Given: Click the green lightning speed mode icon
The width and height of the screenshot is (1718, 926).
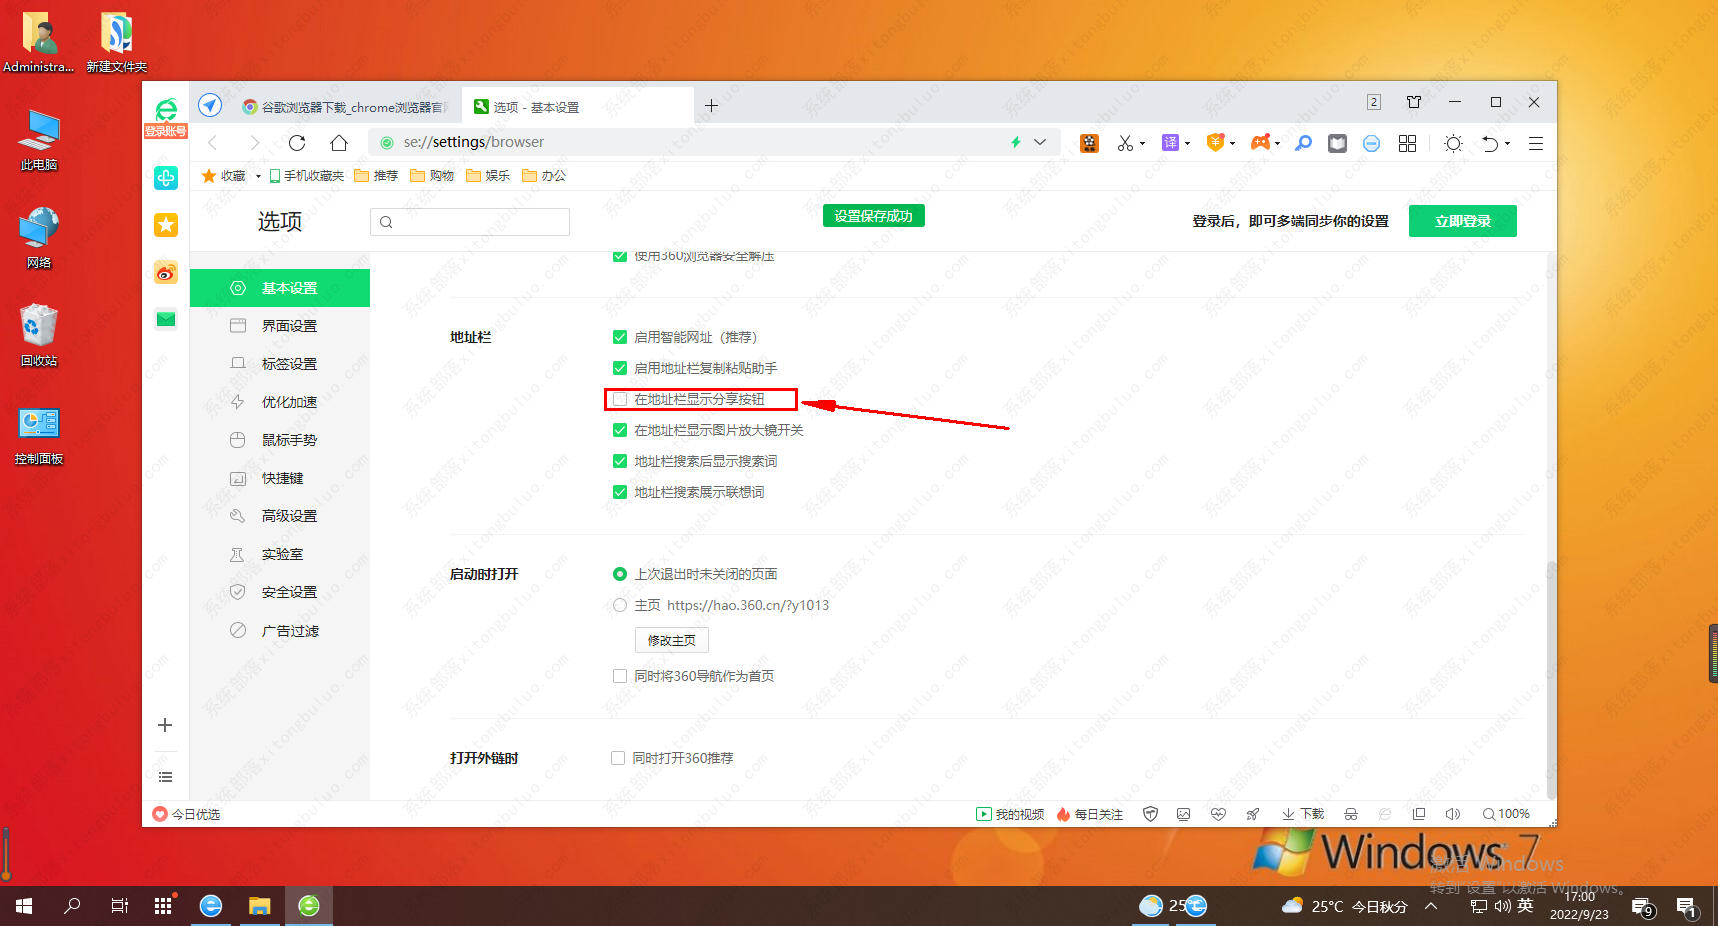Looking at the screenshot, I should click(1016, 142).
